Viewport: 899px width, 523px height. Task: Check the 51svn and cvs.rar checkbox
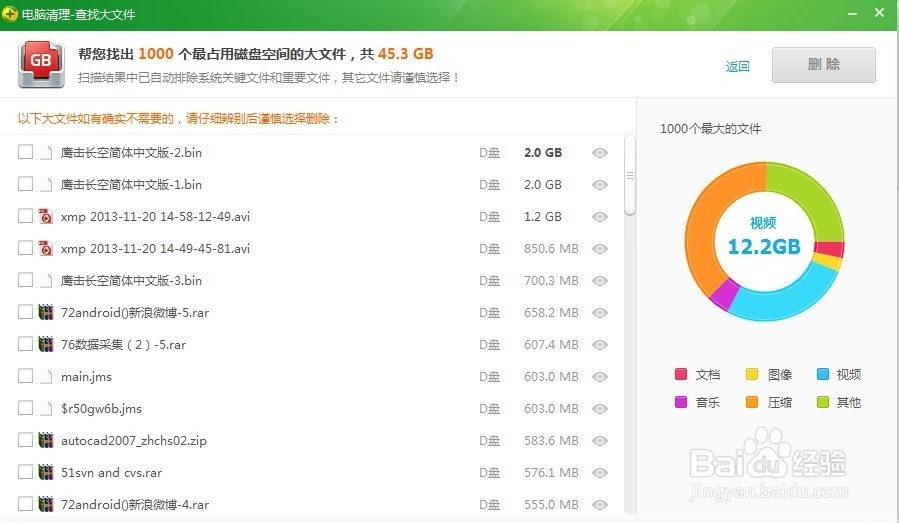(25, 472)
